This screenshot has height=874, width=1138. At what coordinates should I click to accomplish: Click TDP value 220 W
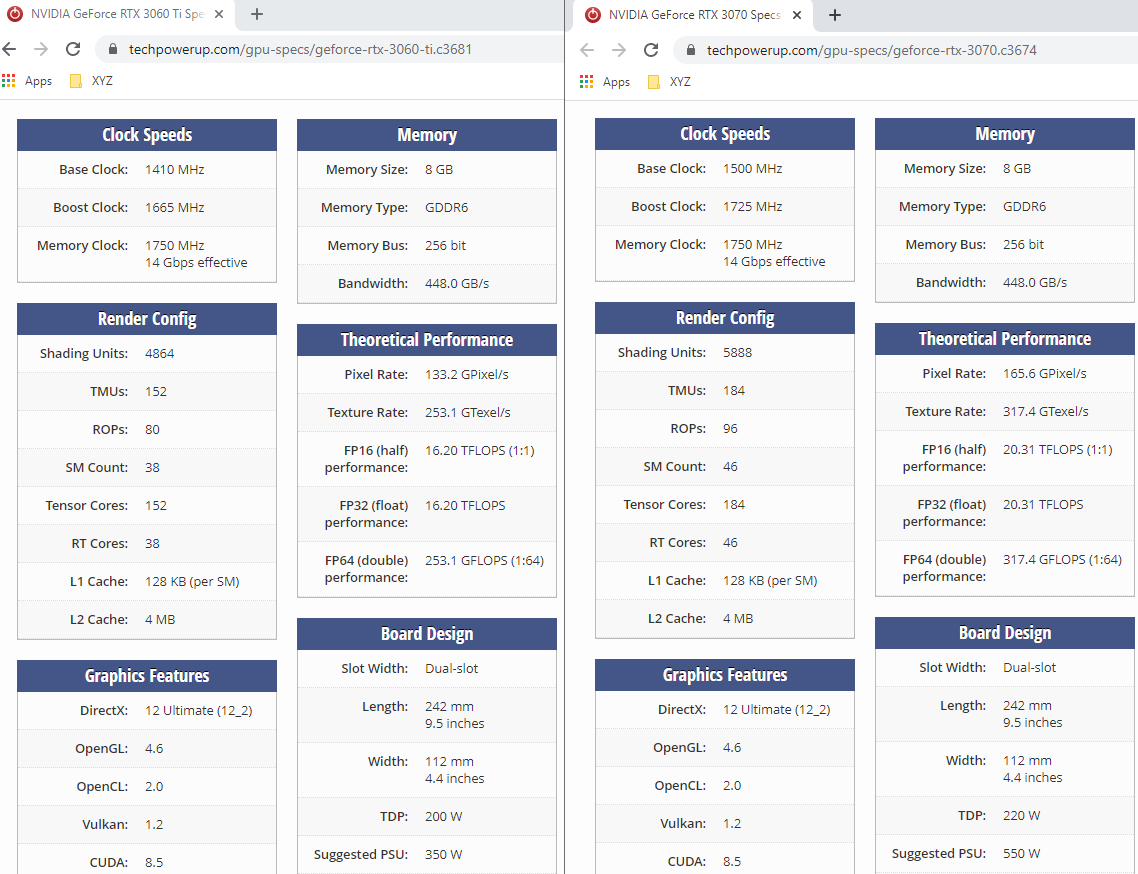(1021, 816)
